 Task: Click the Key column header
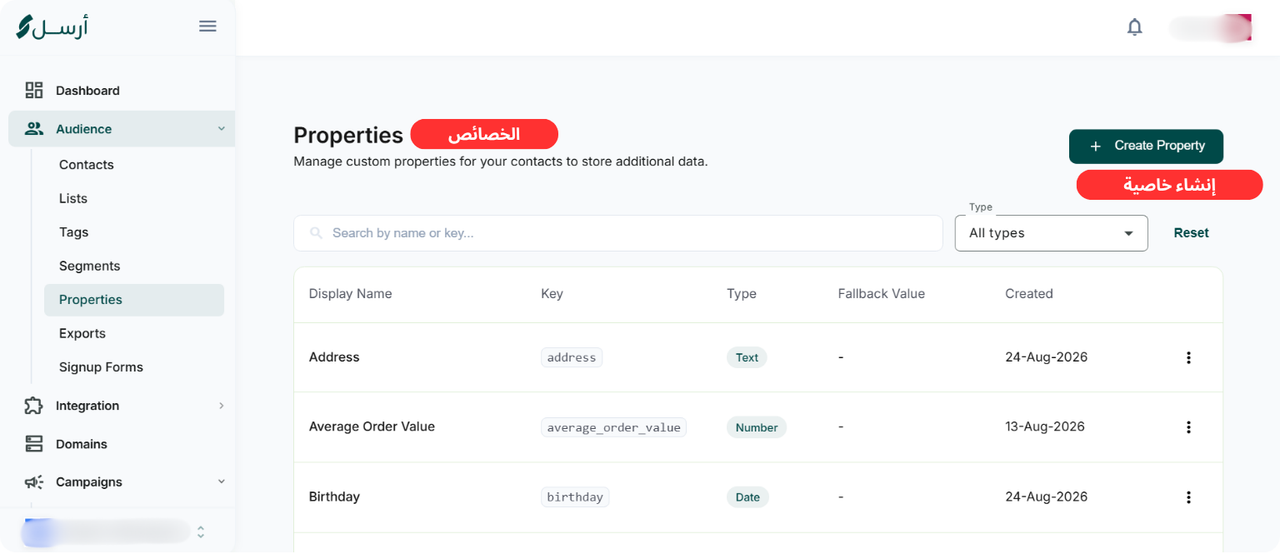[x=552, y=294]
